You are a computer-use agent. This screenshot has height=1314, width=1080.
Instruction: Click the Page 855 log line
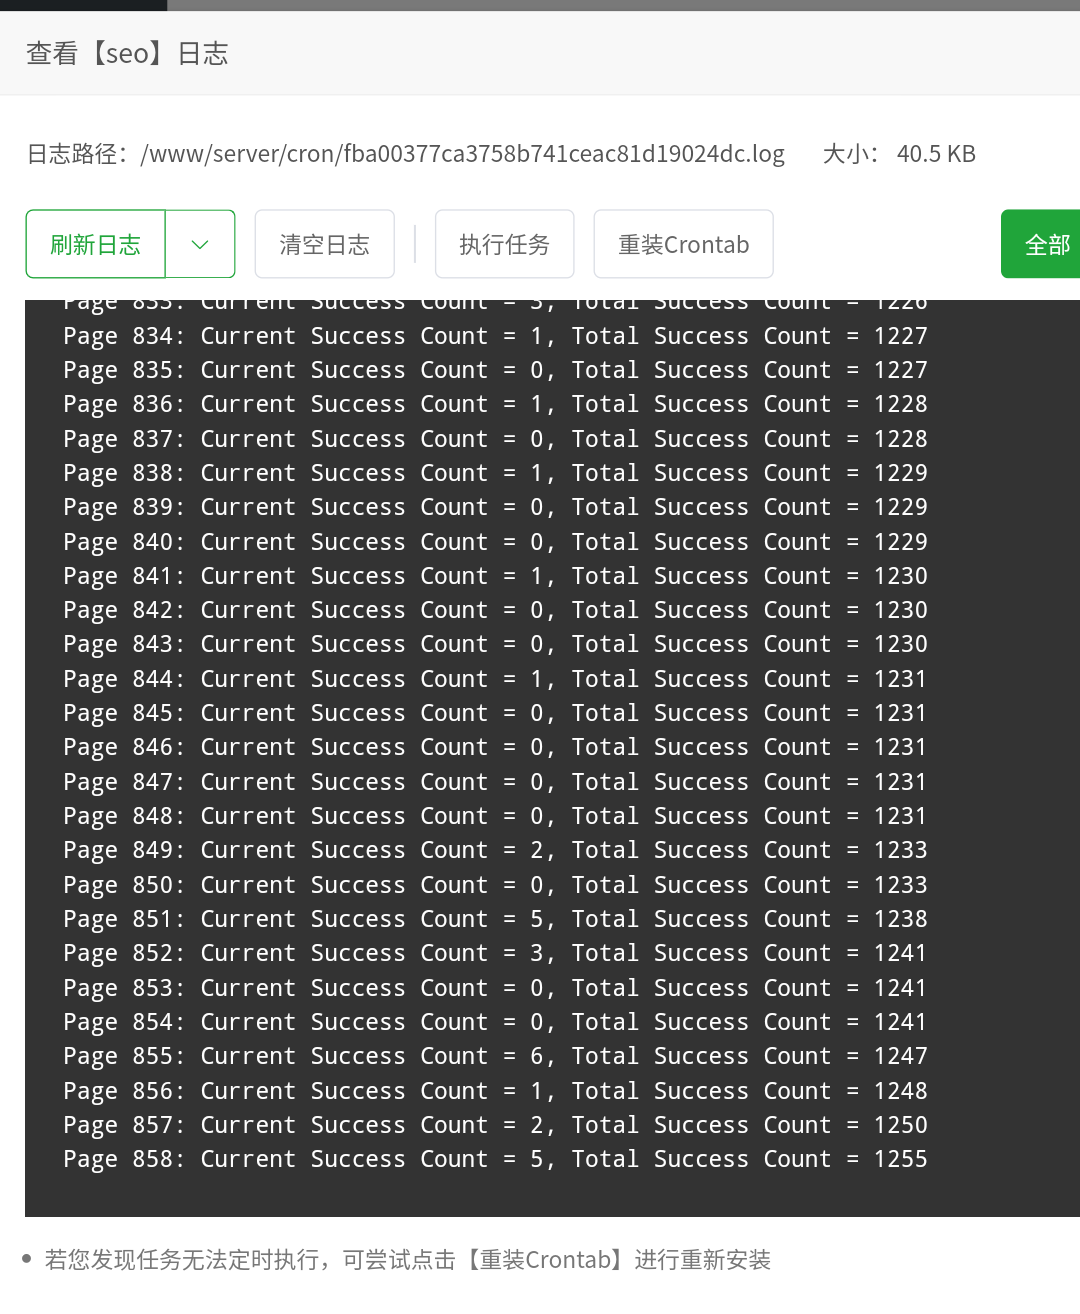pyautogui.click(x=495, y=1057)
